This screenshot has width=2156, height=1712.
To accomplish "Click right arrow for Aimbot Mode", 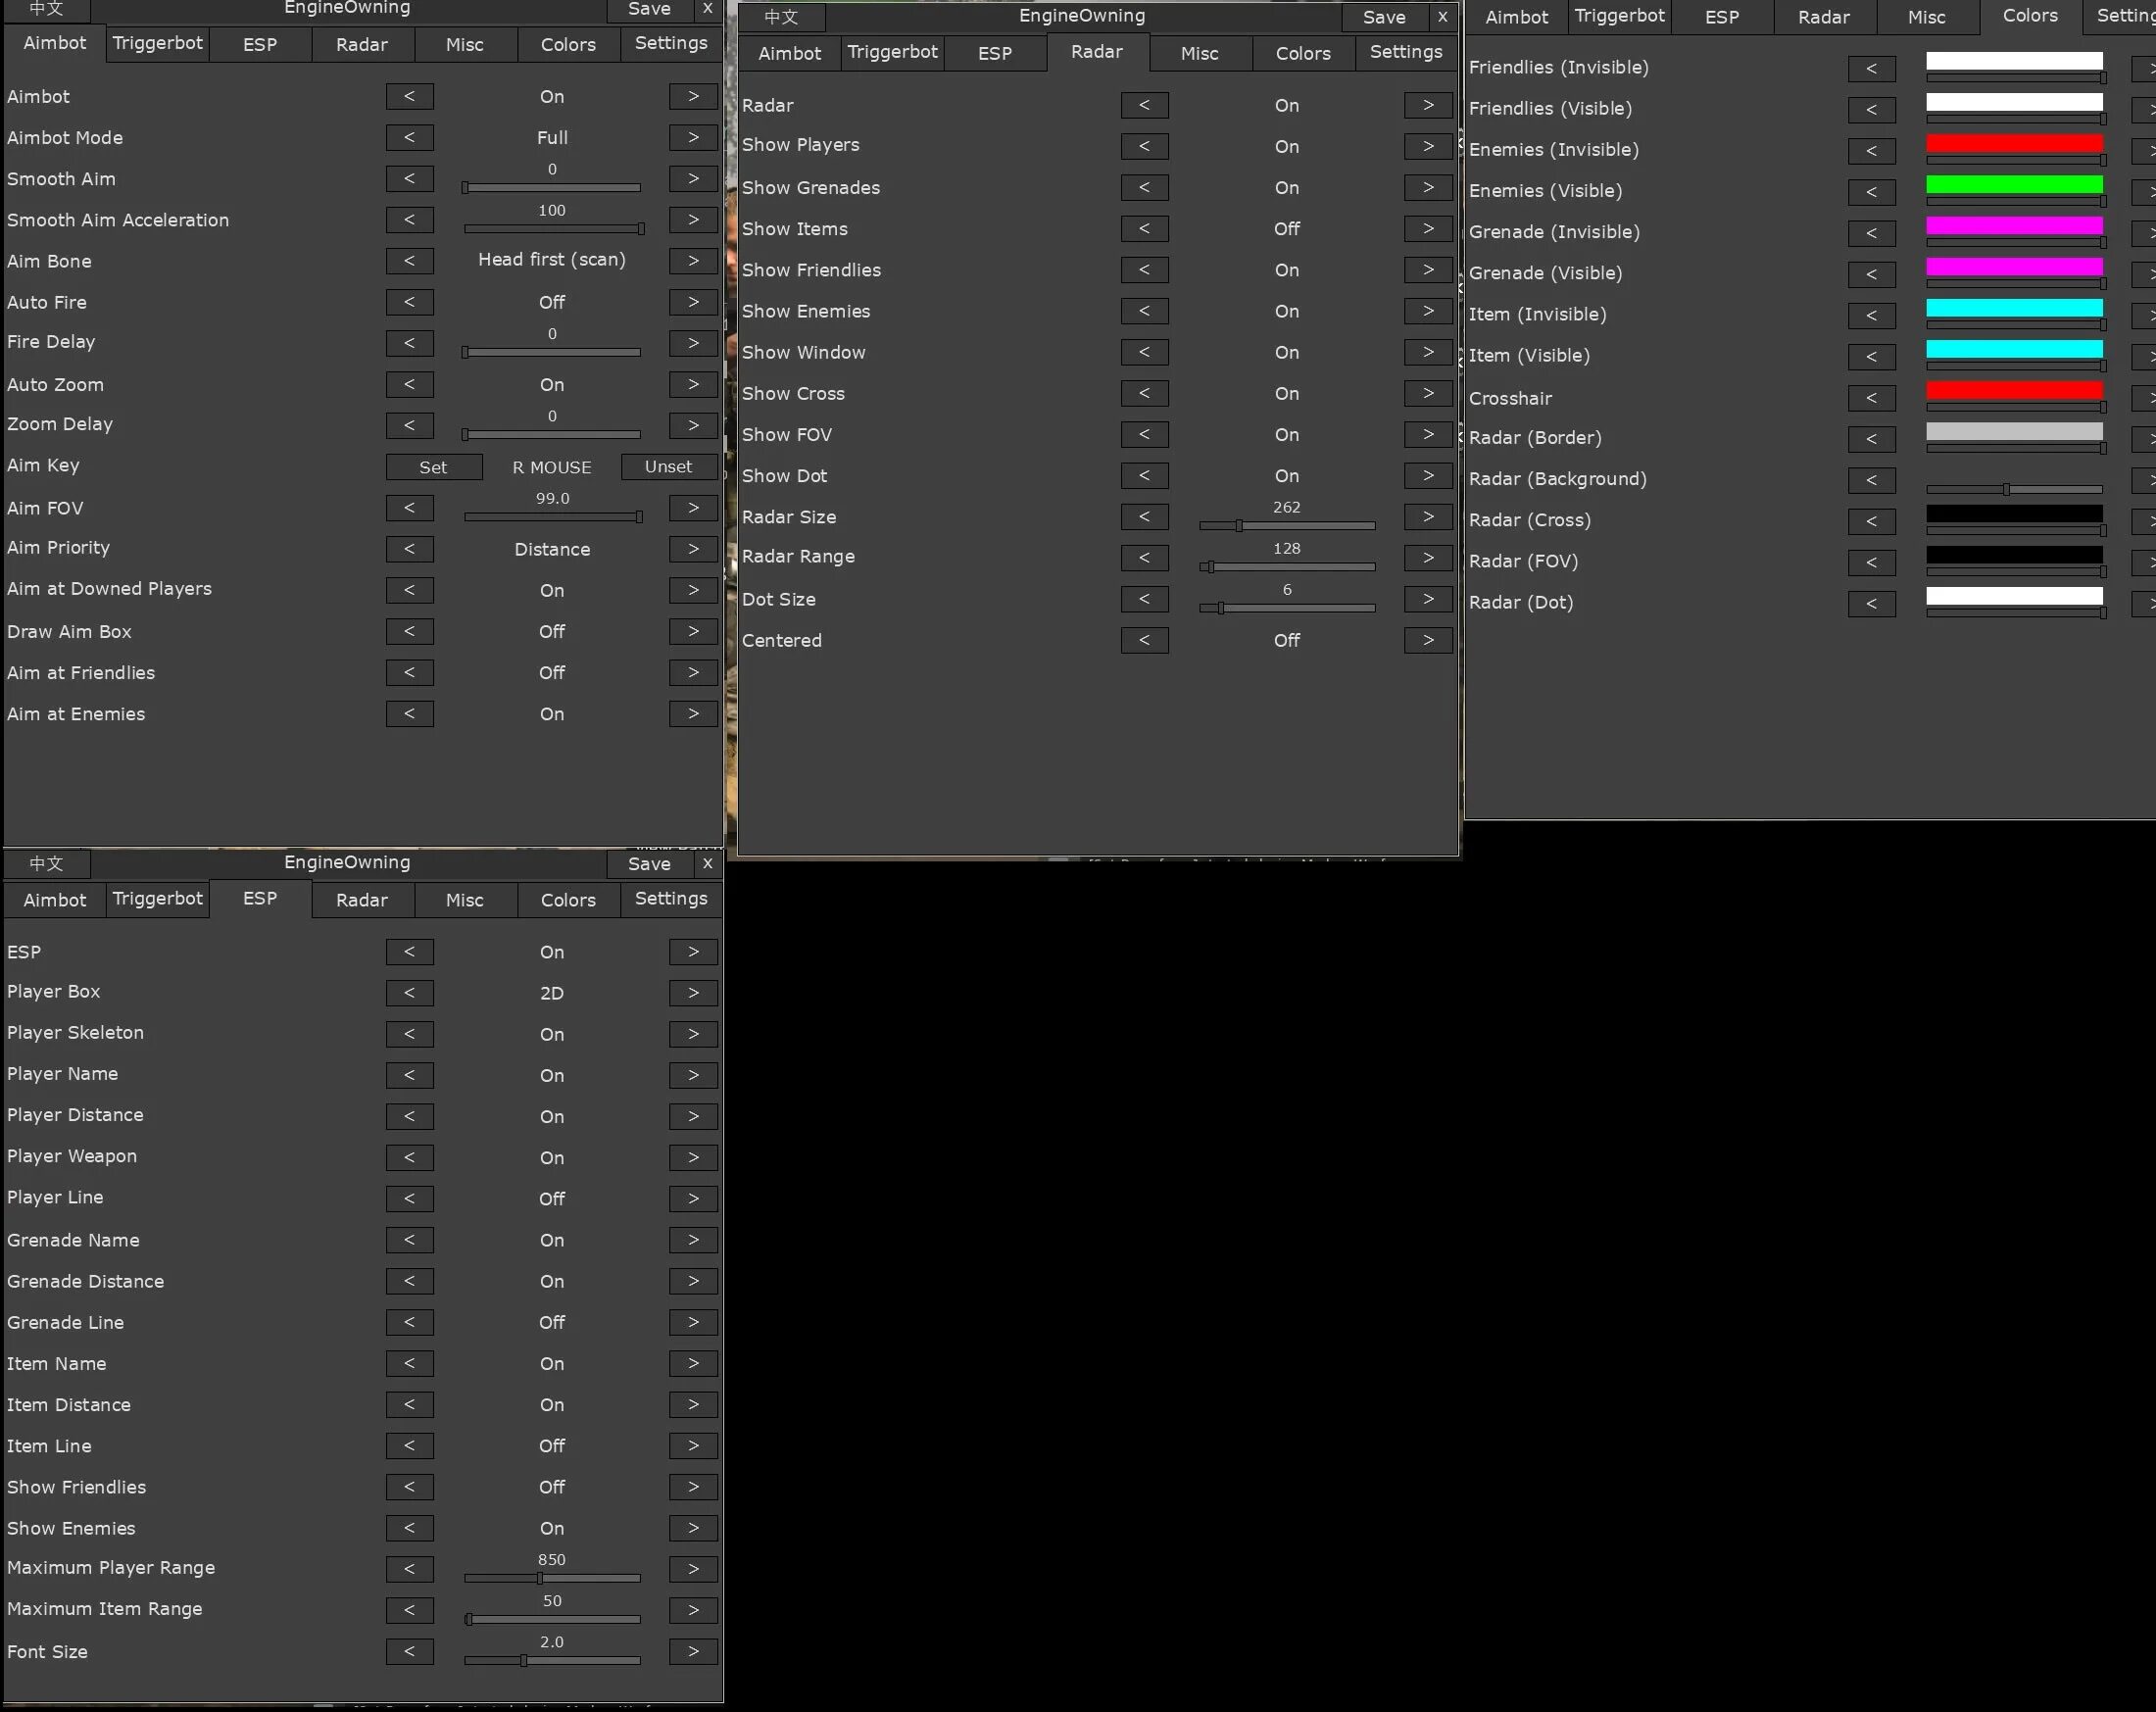I will (693, 137).
